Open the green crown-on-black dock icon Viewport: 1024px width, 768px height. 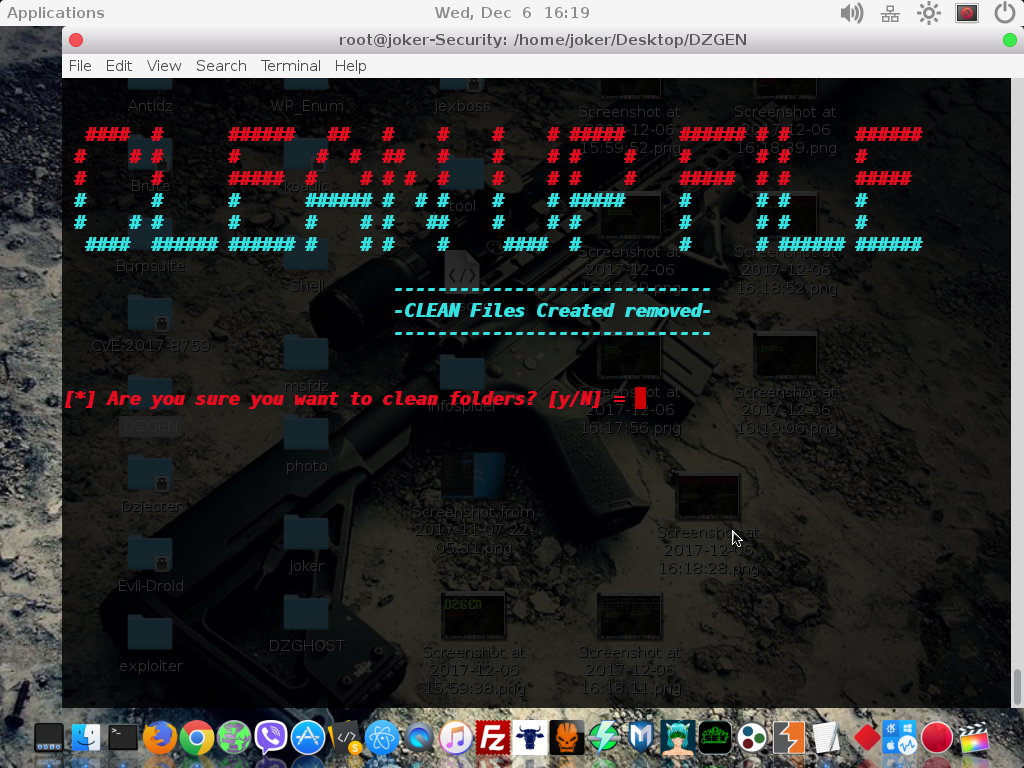714,738
